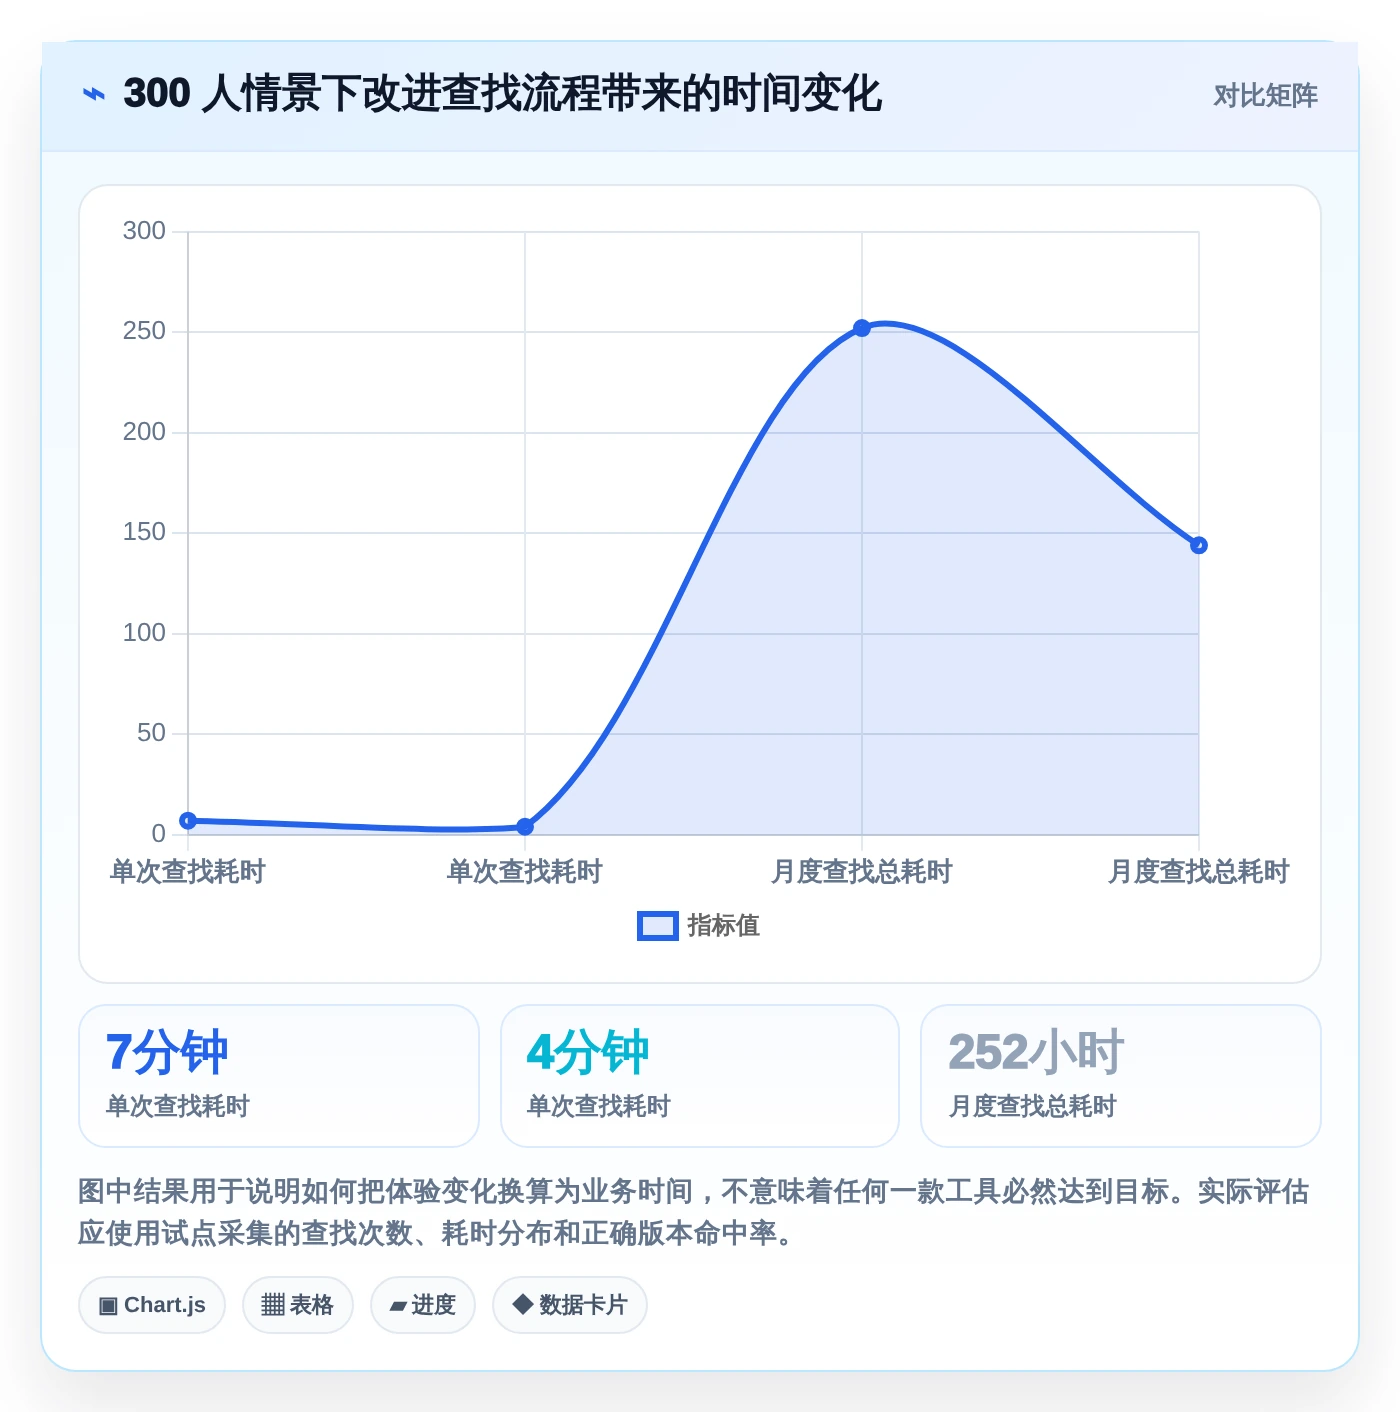Click the y-axis label 50
Viewport: 1400px width, 1412px height.
(151, 733)
